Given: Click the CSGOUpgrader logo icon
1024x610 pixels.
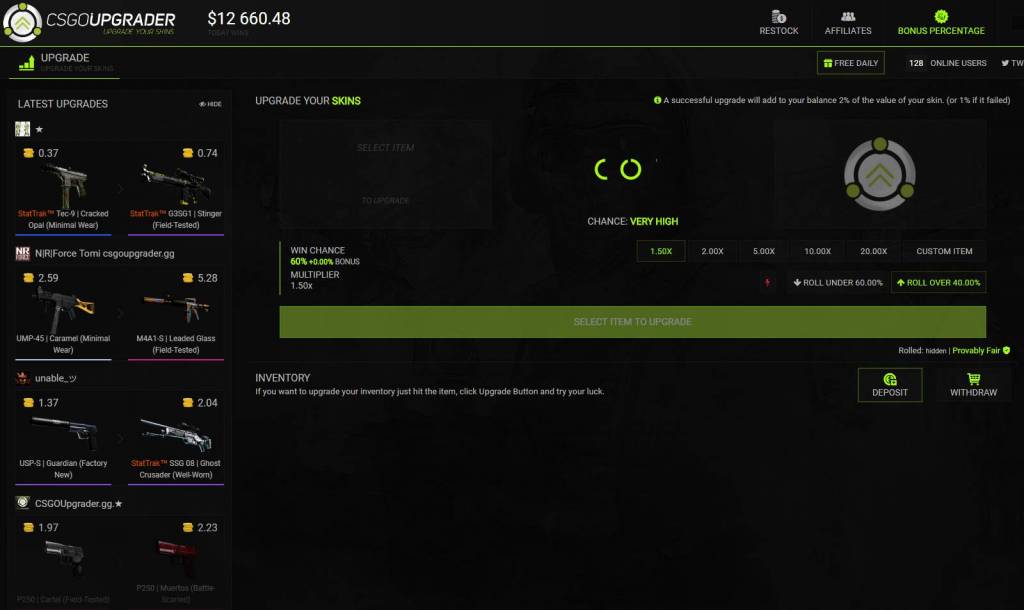Looking at the screenshot, I should (x=22, y=22).
